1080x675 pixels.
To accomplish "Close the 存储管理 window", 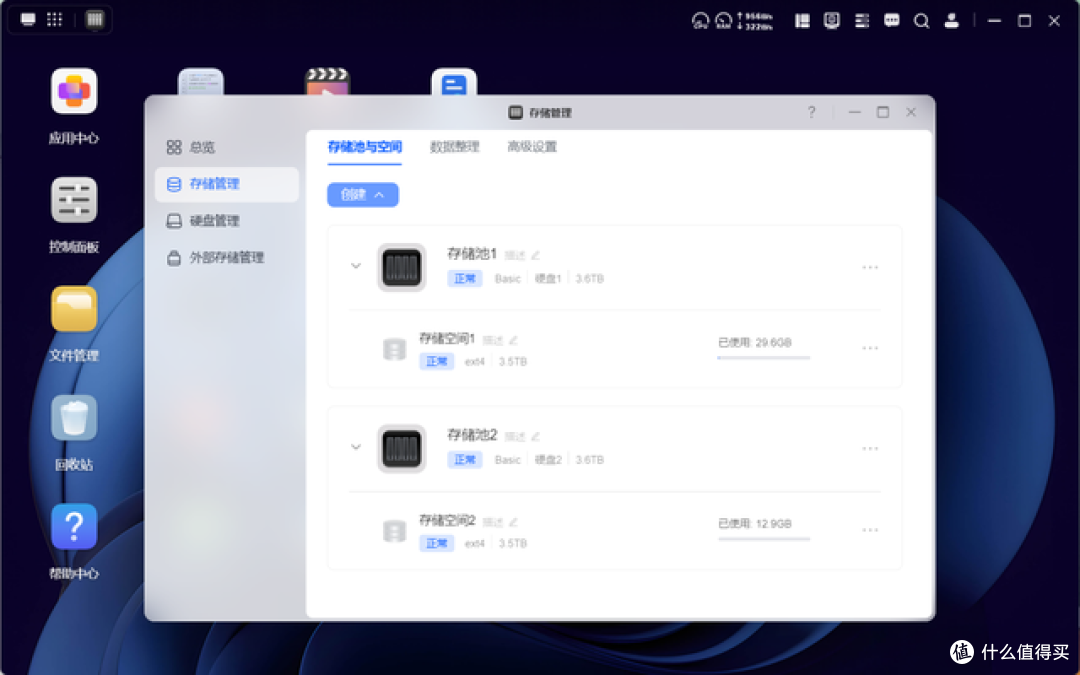I will (911, 112).
